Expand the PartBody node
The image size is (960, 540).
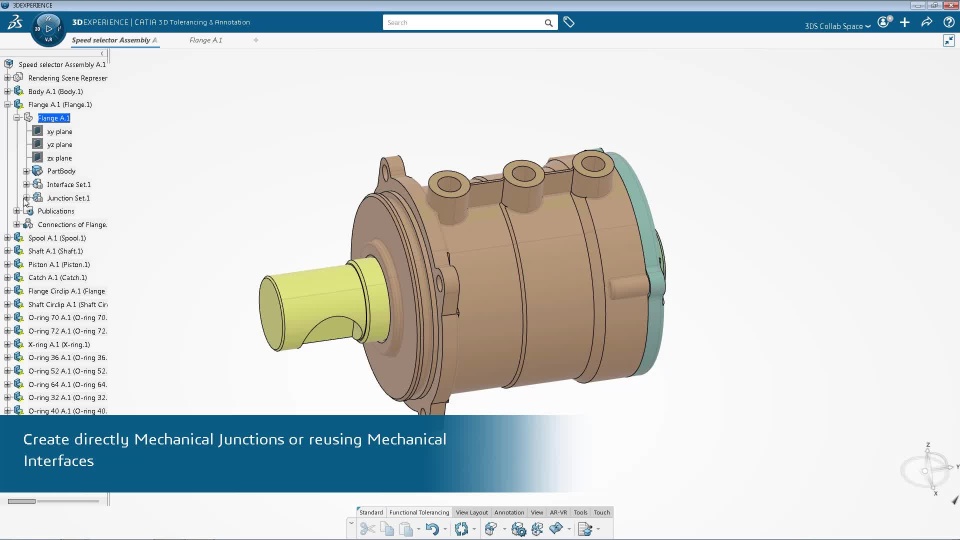point(26,171)
